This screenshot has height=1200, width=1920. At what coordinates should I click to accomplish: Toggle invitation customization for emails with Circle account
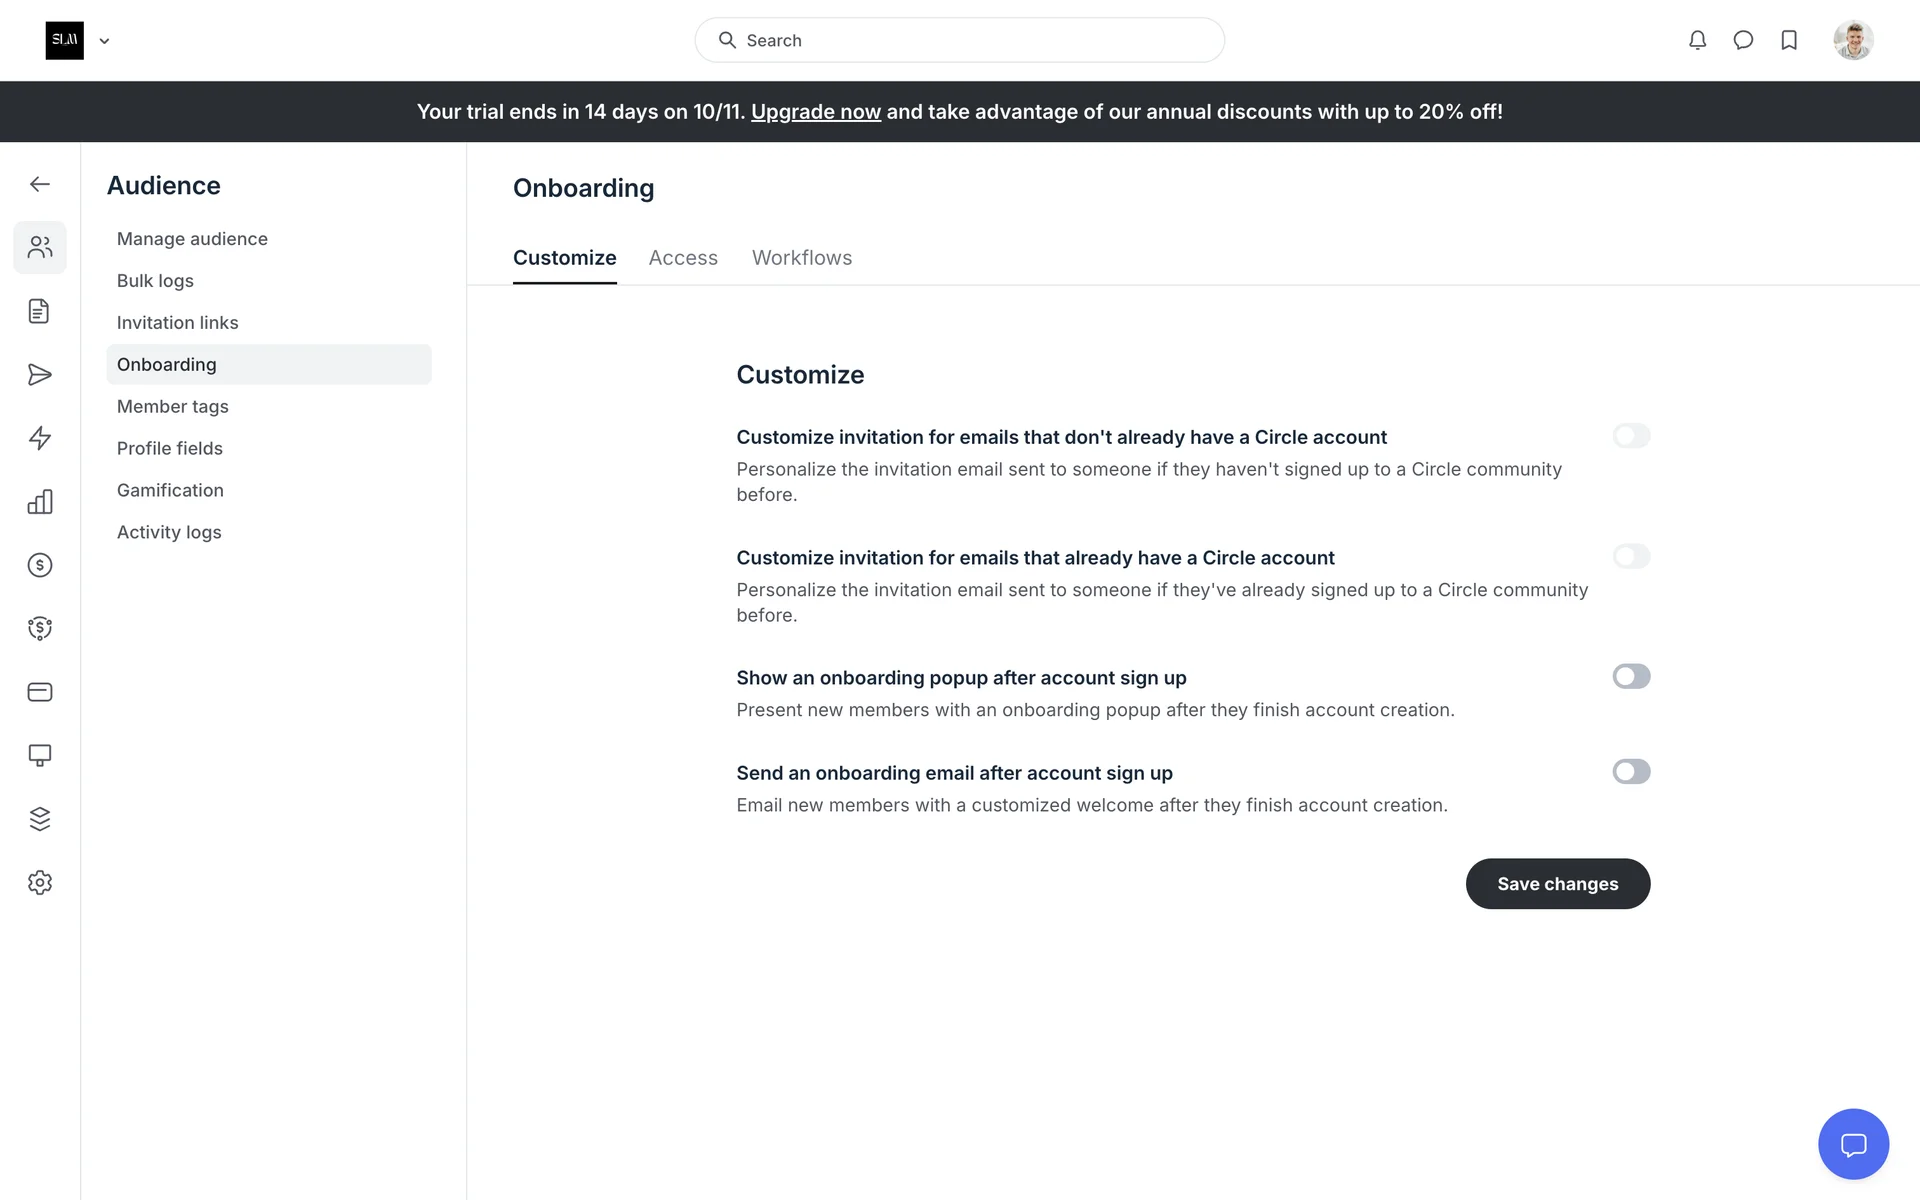tap(1631, 557)
